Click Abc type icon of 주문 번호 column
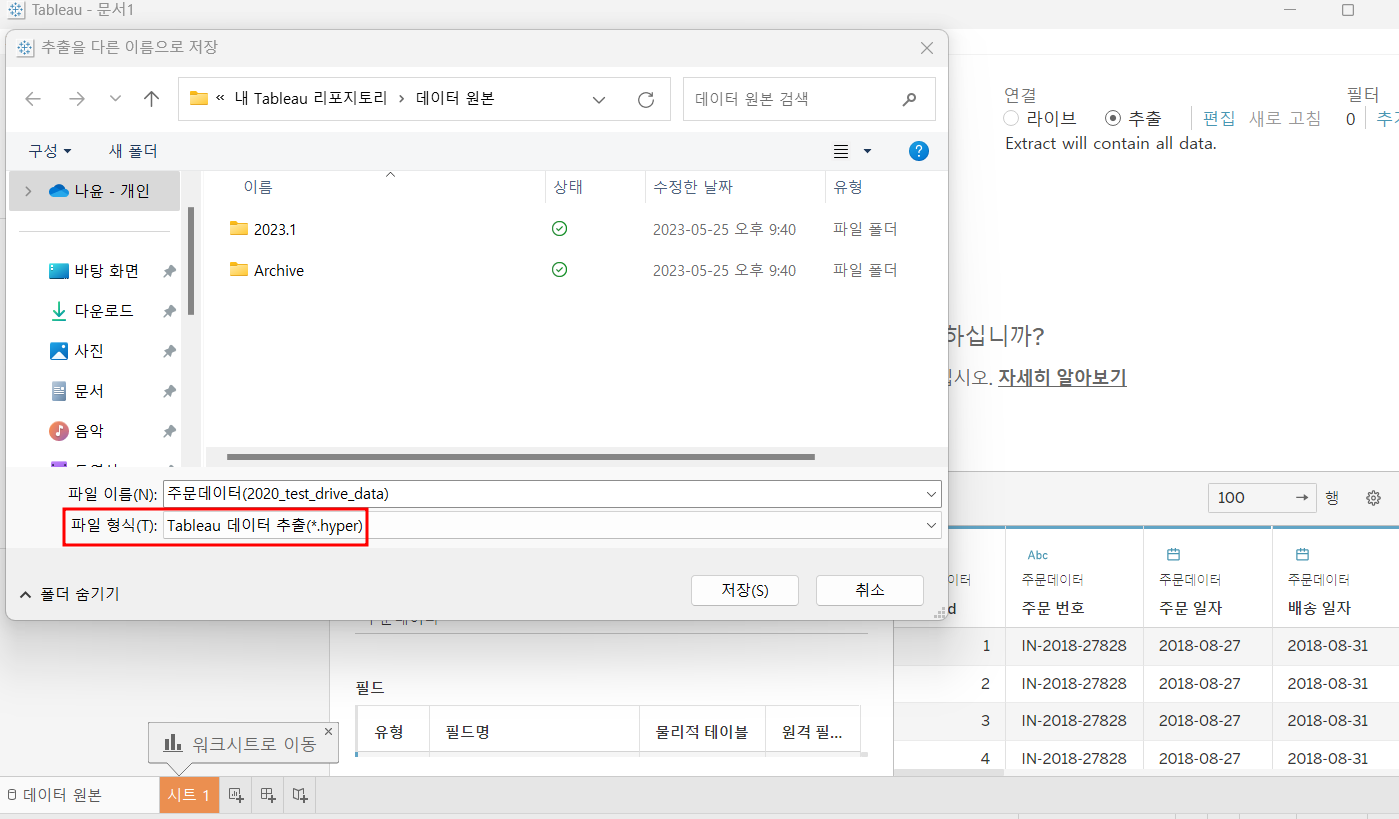Image resolution: width=1399 pixels, height=819 pixels. (x=1038, y=555)
